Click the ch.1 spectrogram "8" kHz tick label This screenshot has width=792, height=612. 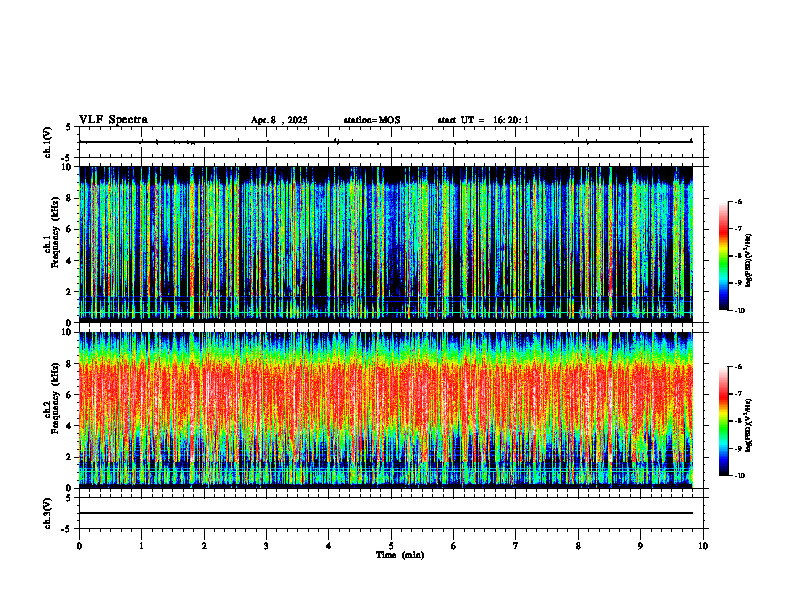(x=70, y=198)
